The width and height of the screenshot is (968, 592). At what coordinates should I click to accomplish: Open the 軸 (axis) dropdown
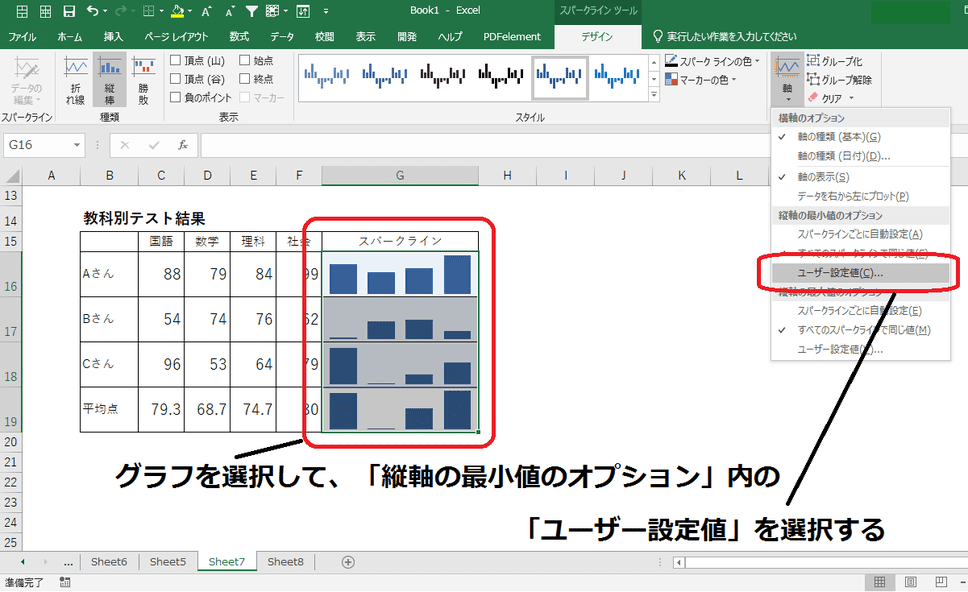pyautogui.click(x=787, y=95)
